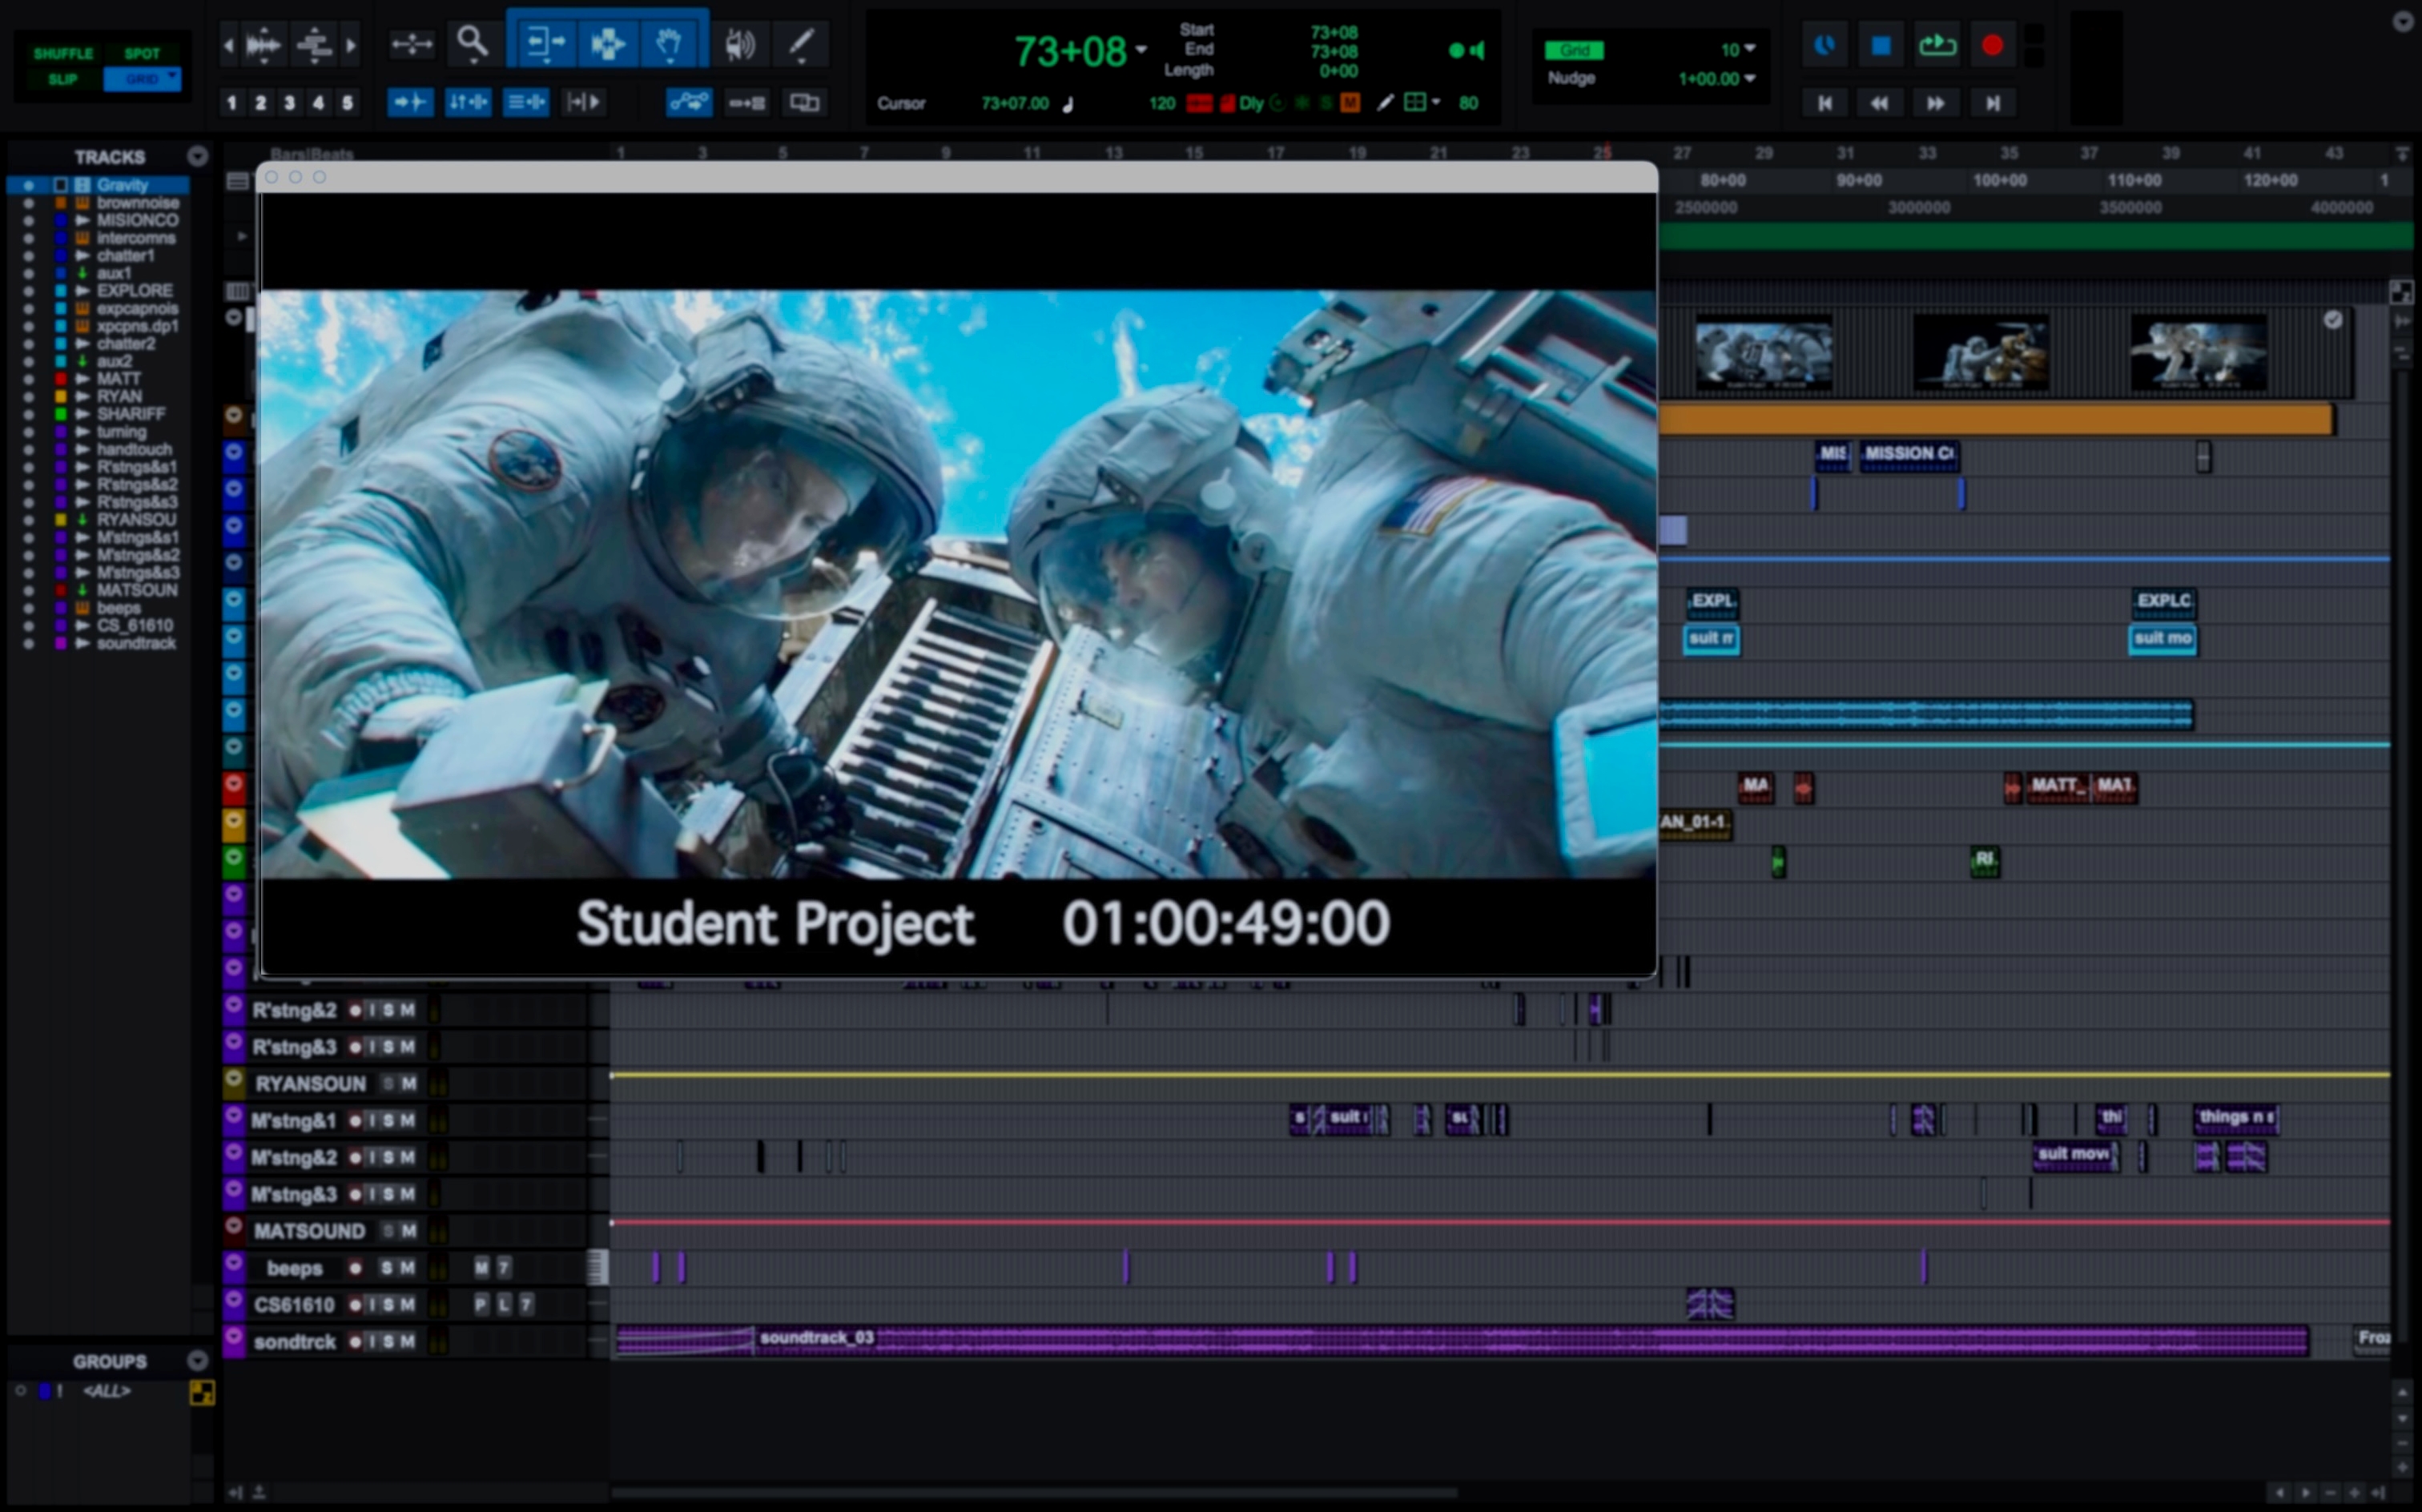The width and height of the screenshot is (2422, 1512).
Task: Recall zoom preset 1
Action: click(x=232, y=102)
